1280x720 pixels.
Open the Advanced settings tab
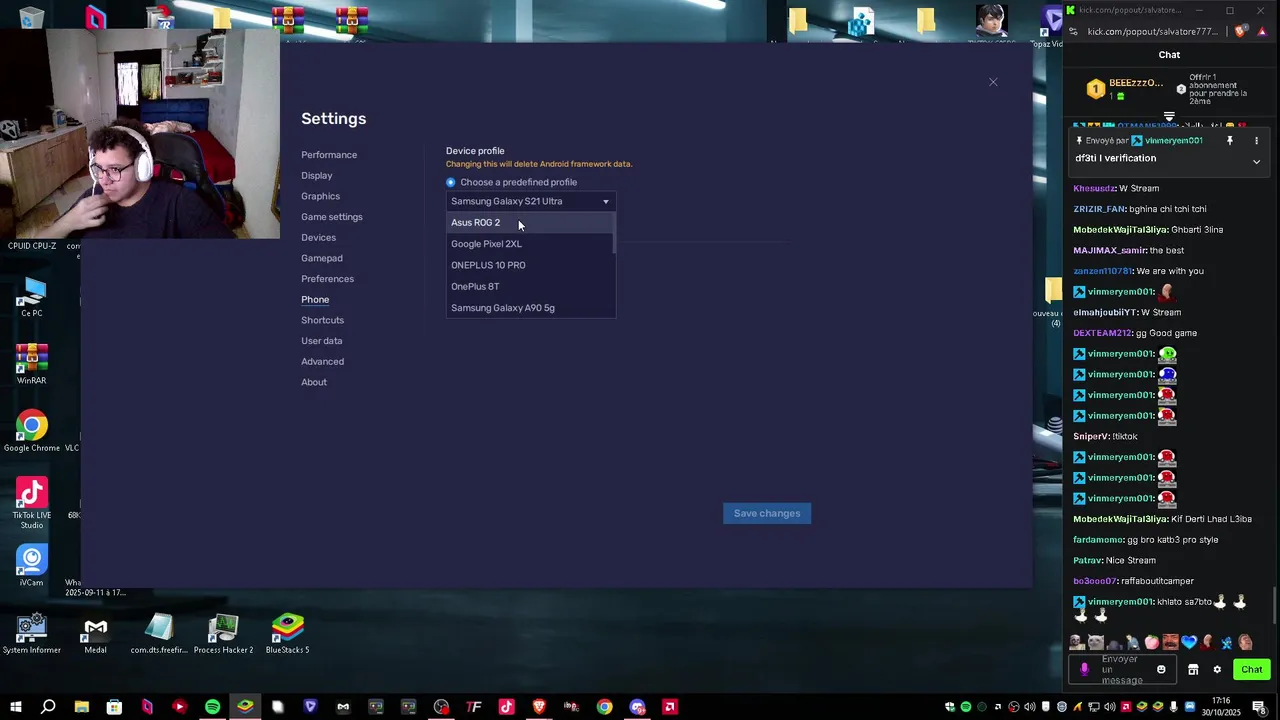point(323,362)
